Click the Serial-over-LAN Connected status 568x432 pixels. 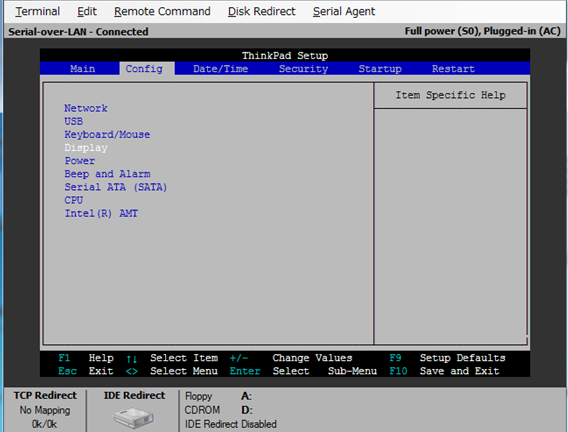click(78, 32)
